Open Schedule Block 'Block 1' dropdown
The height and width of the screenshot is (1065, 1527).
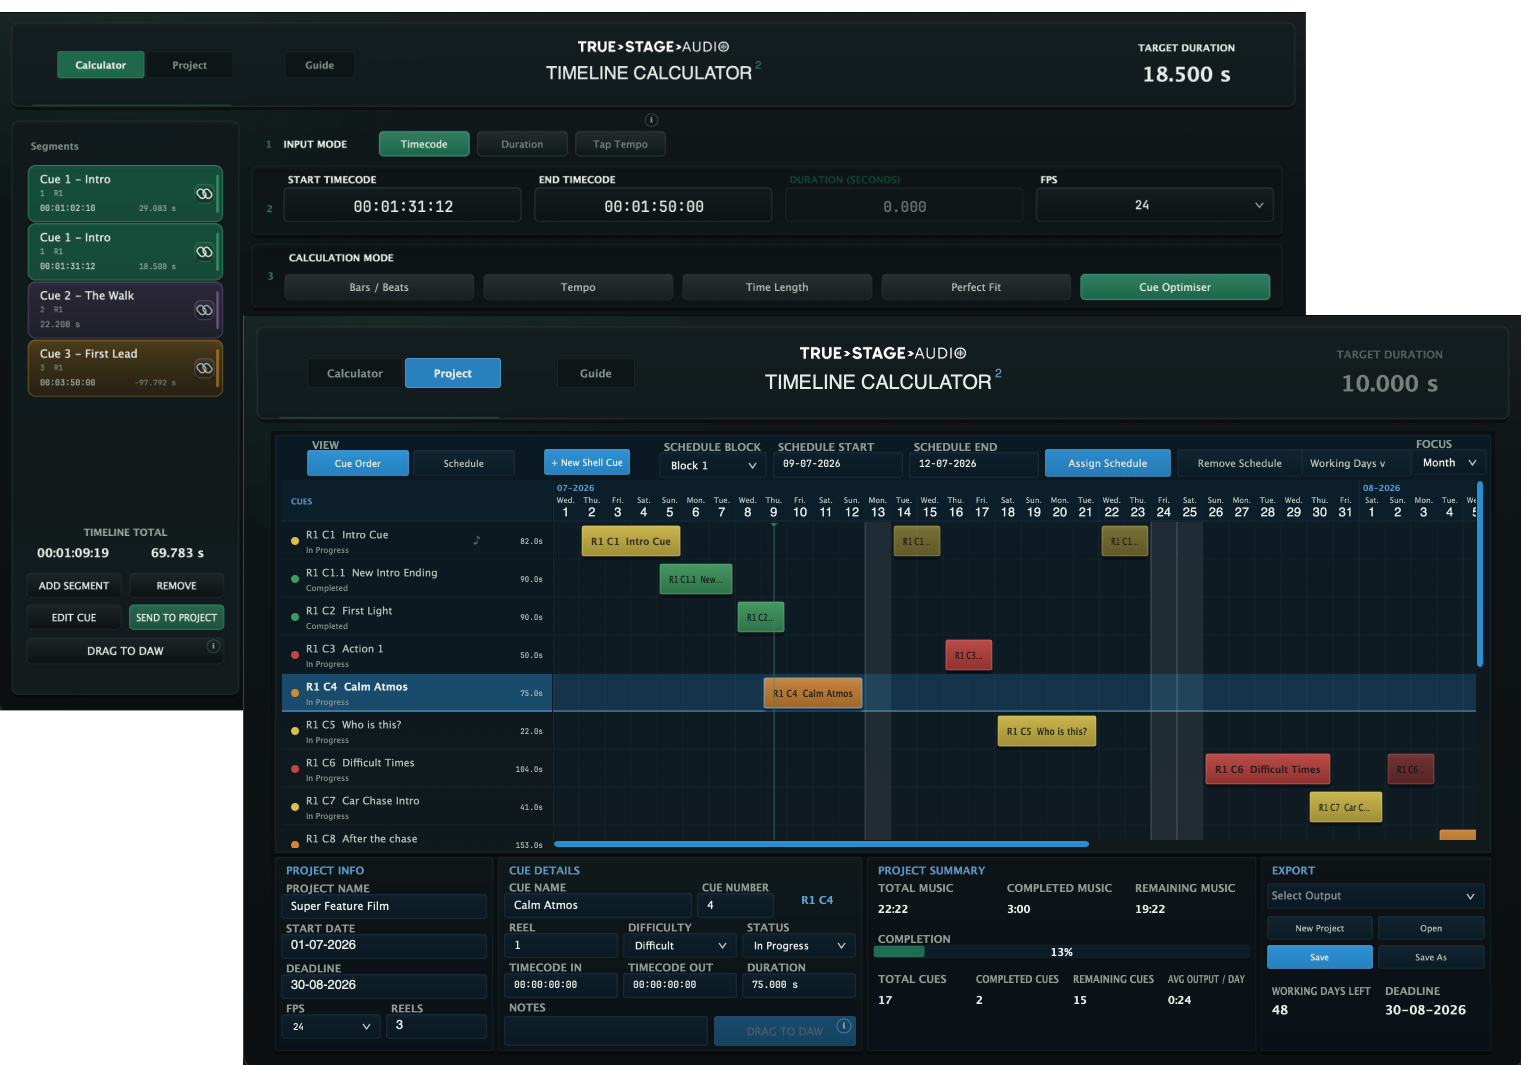(713, 465)
